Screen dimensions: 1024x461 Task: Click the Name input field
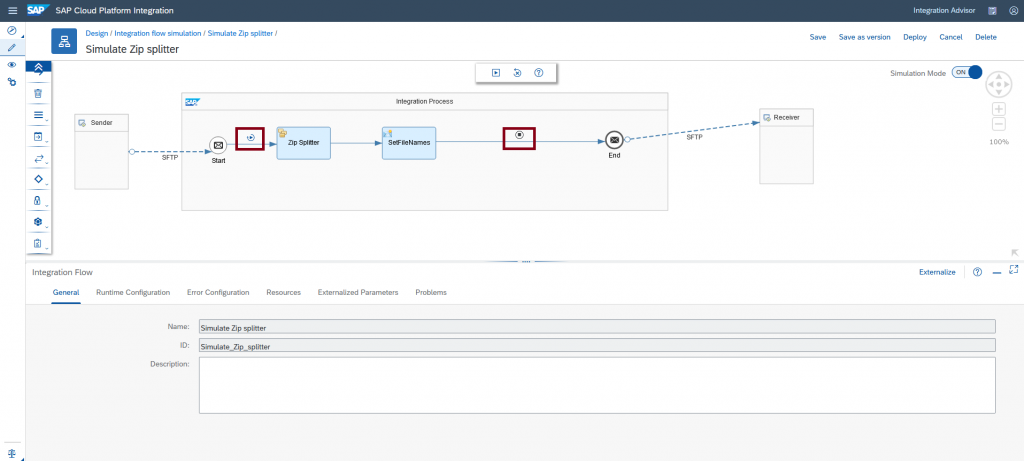(x=597, y=326)
